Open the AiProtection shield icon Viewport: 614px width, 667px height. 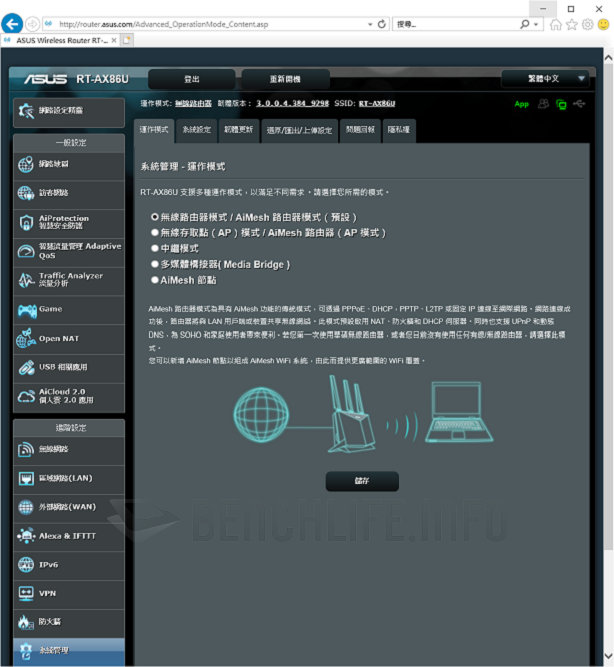point(26,222)
